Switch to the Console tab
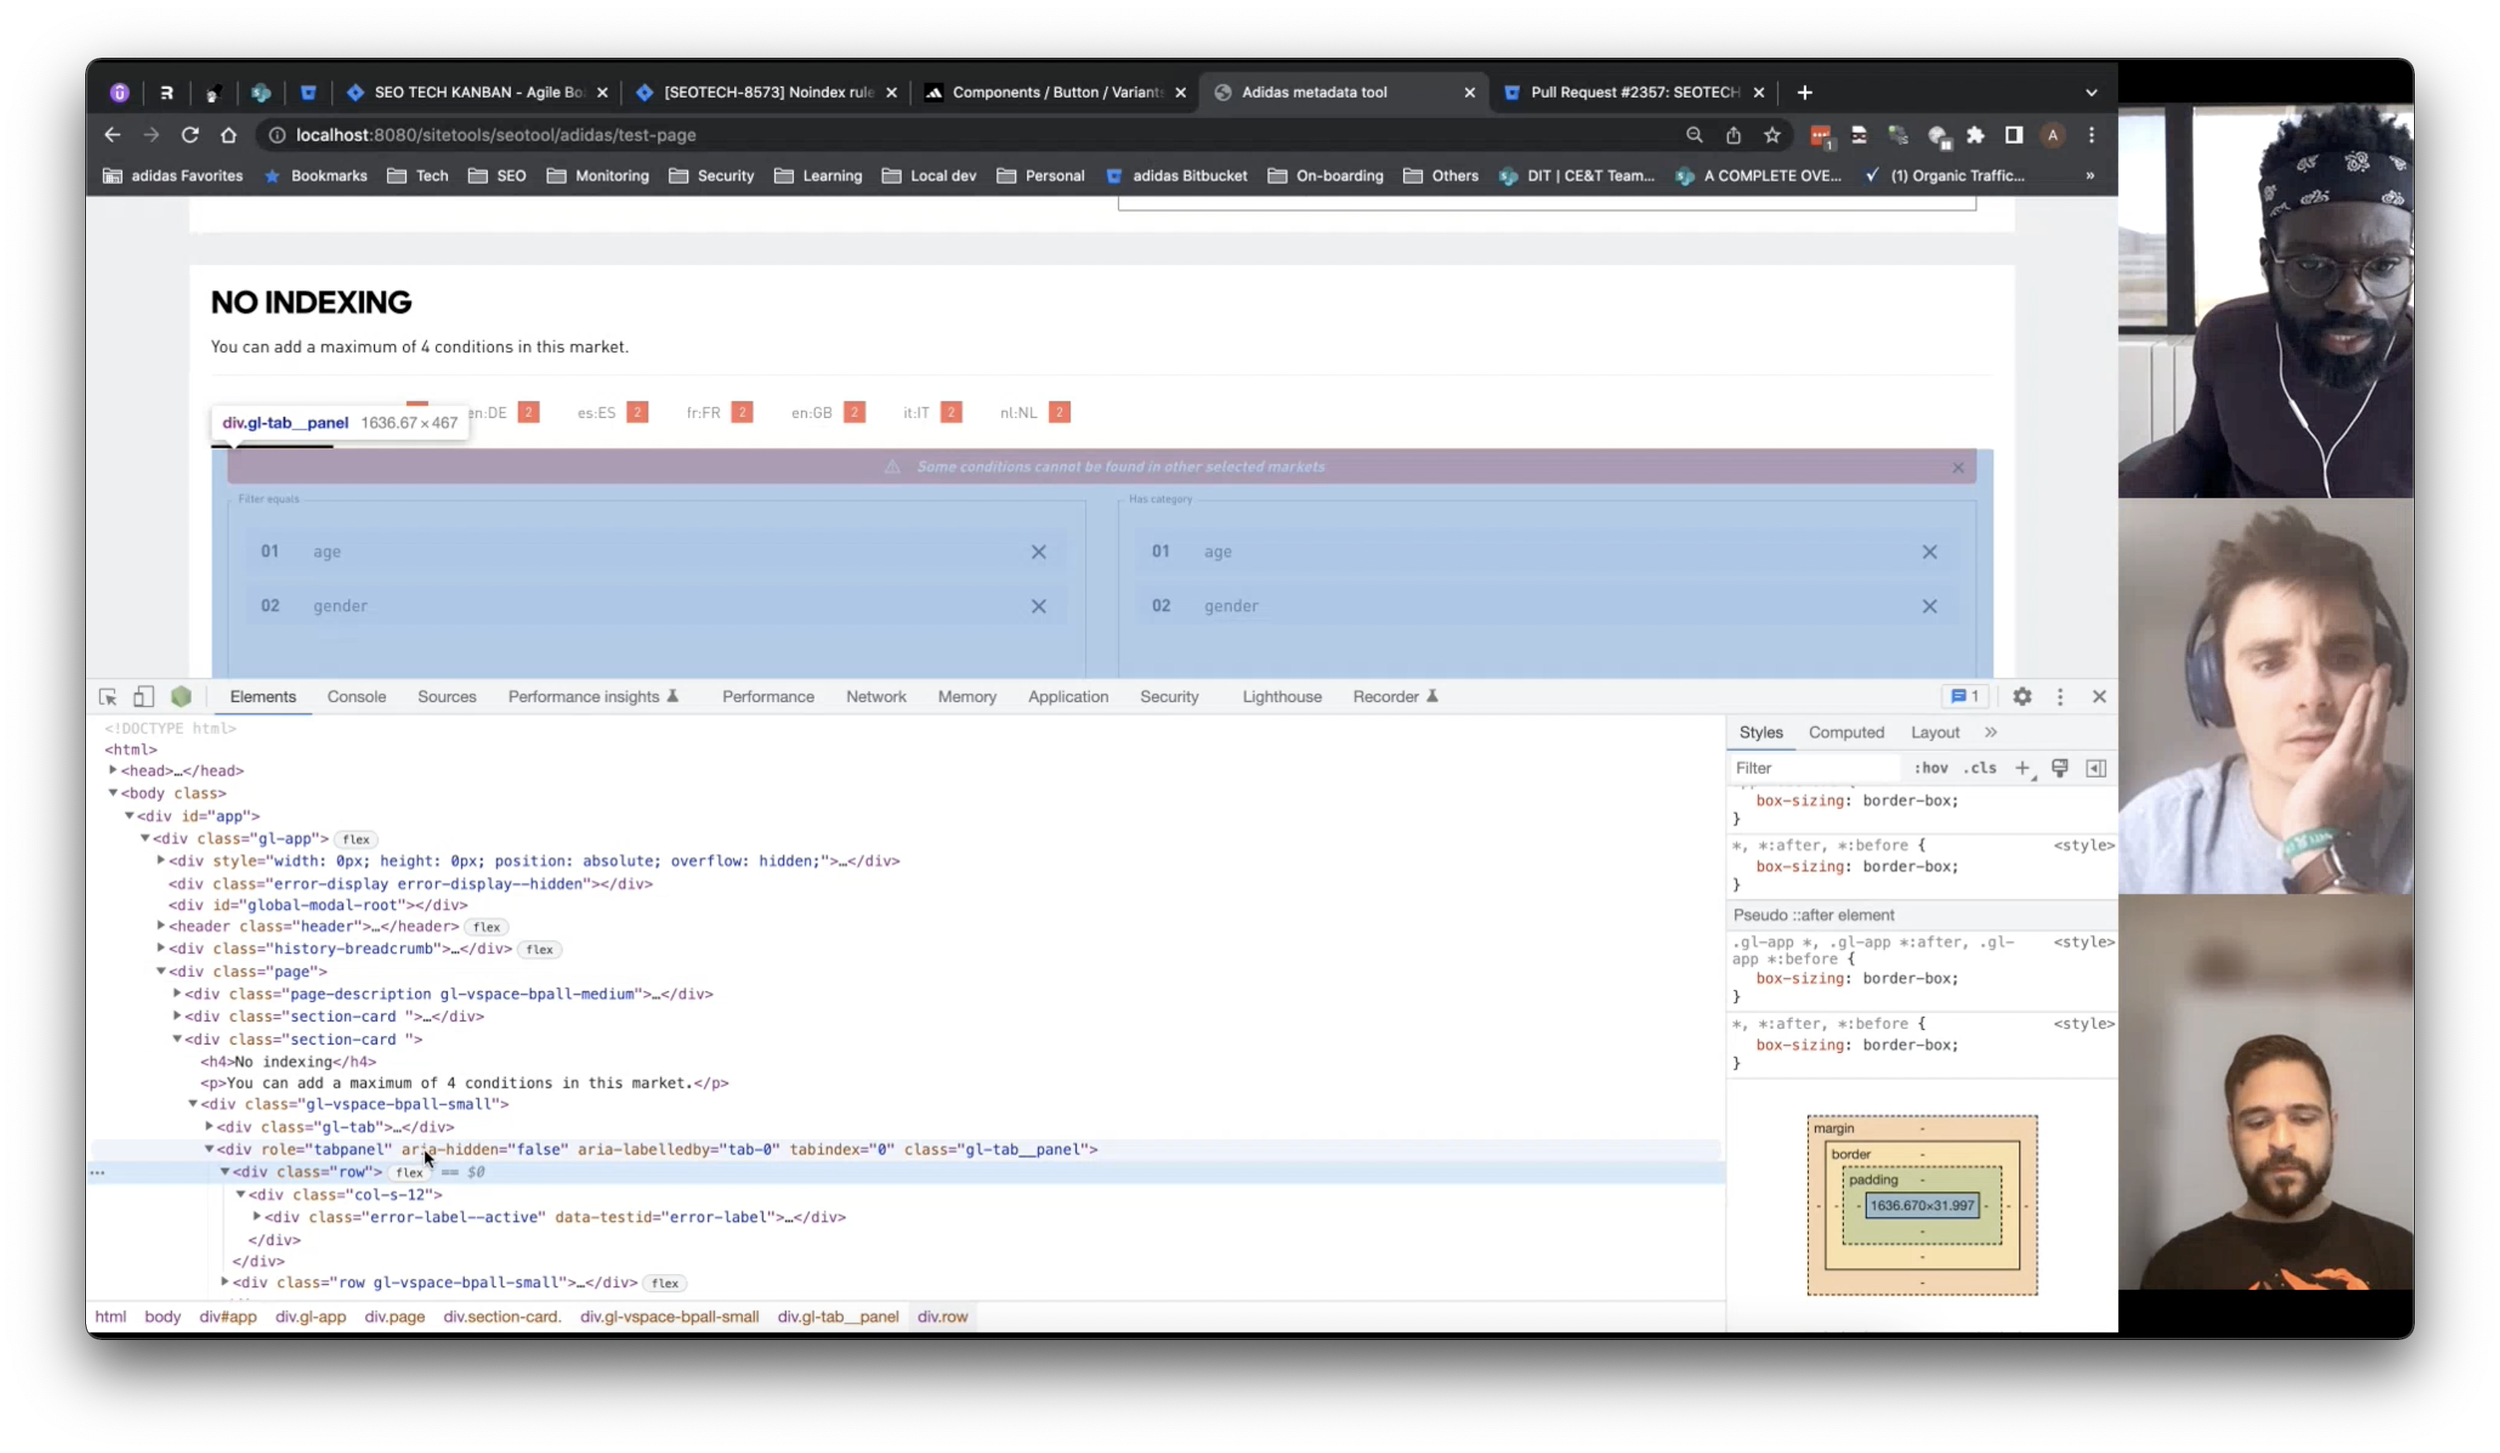Screen dimensions: 2500x1453 coord(356,697)
